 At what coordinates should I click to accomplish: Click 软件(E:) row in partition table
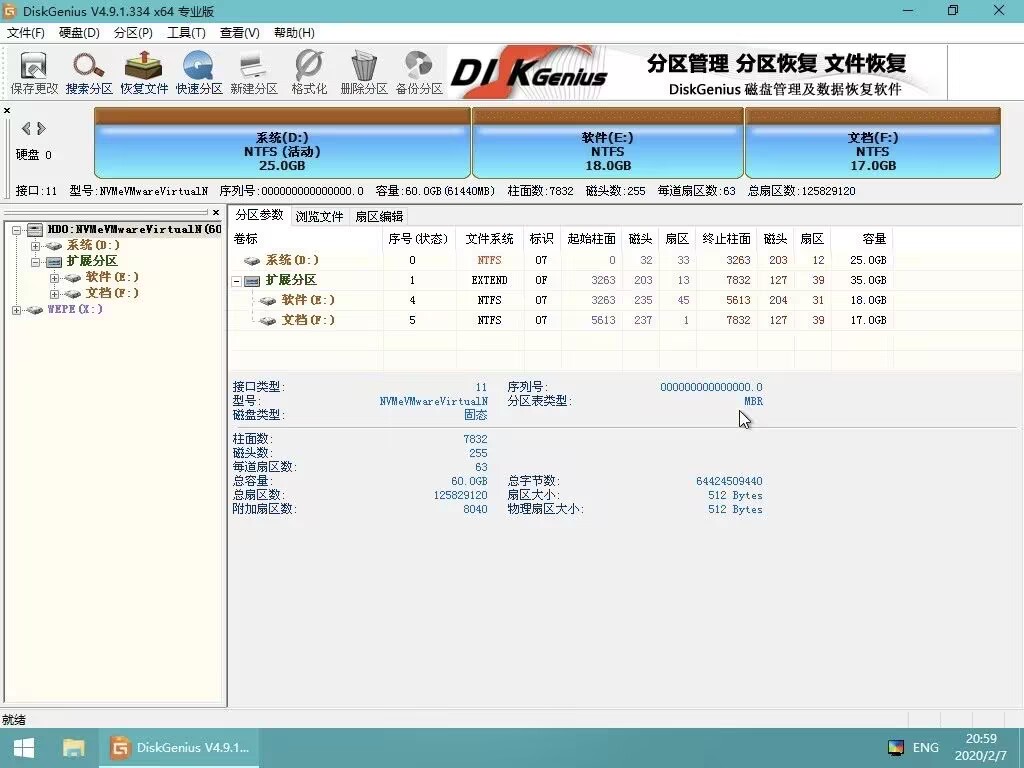(x=562, y=300)
